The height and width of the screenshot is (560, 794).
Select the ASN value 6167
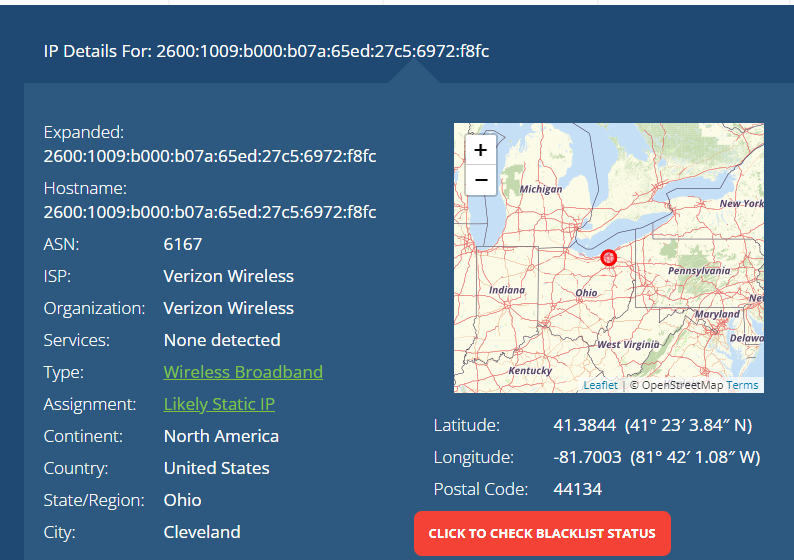pos(183,245)
